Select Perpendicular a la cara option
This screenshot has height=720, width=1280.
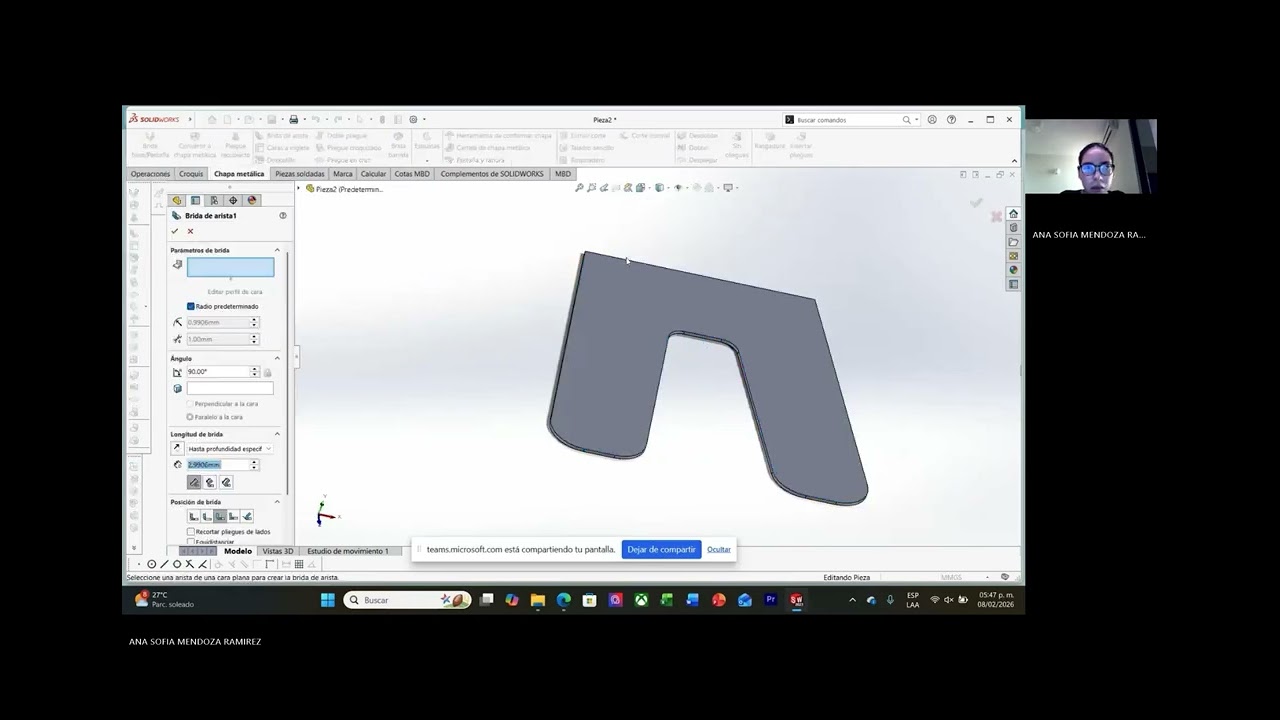[x=190, y=404]
